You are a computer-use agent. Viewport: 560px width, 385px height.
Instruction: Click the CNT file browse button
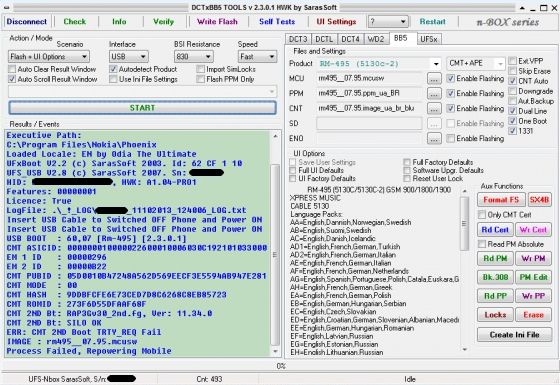[x=434, y=109]
